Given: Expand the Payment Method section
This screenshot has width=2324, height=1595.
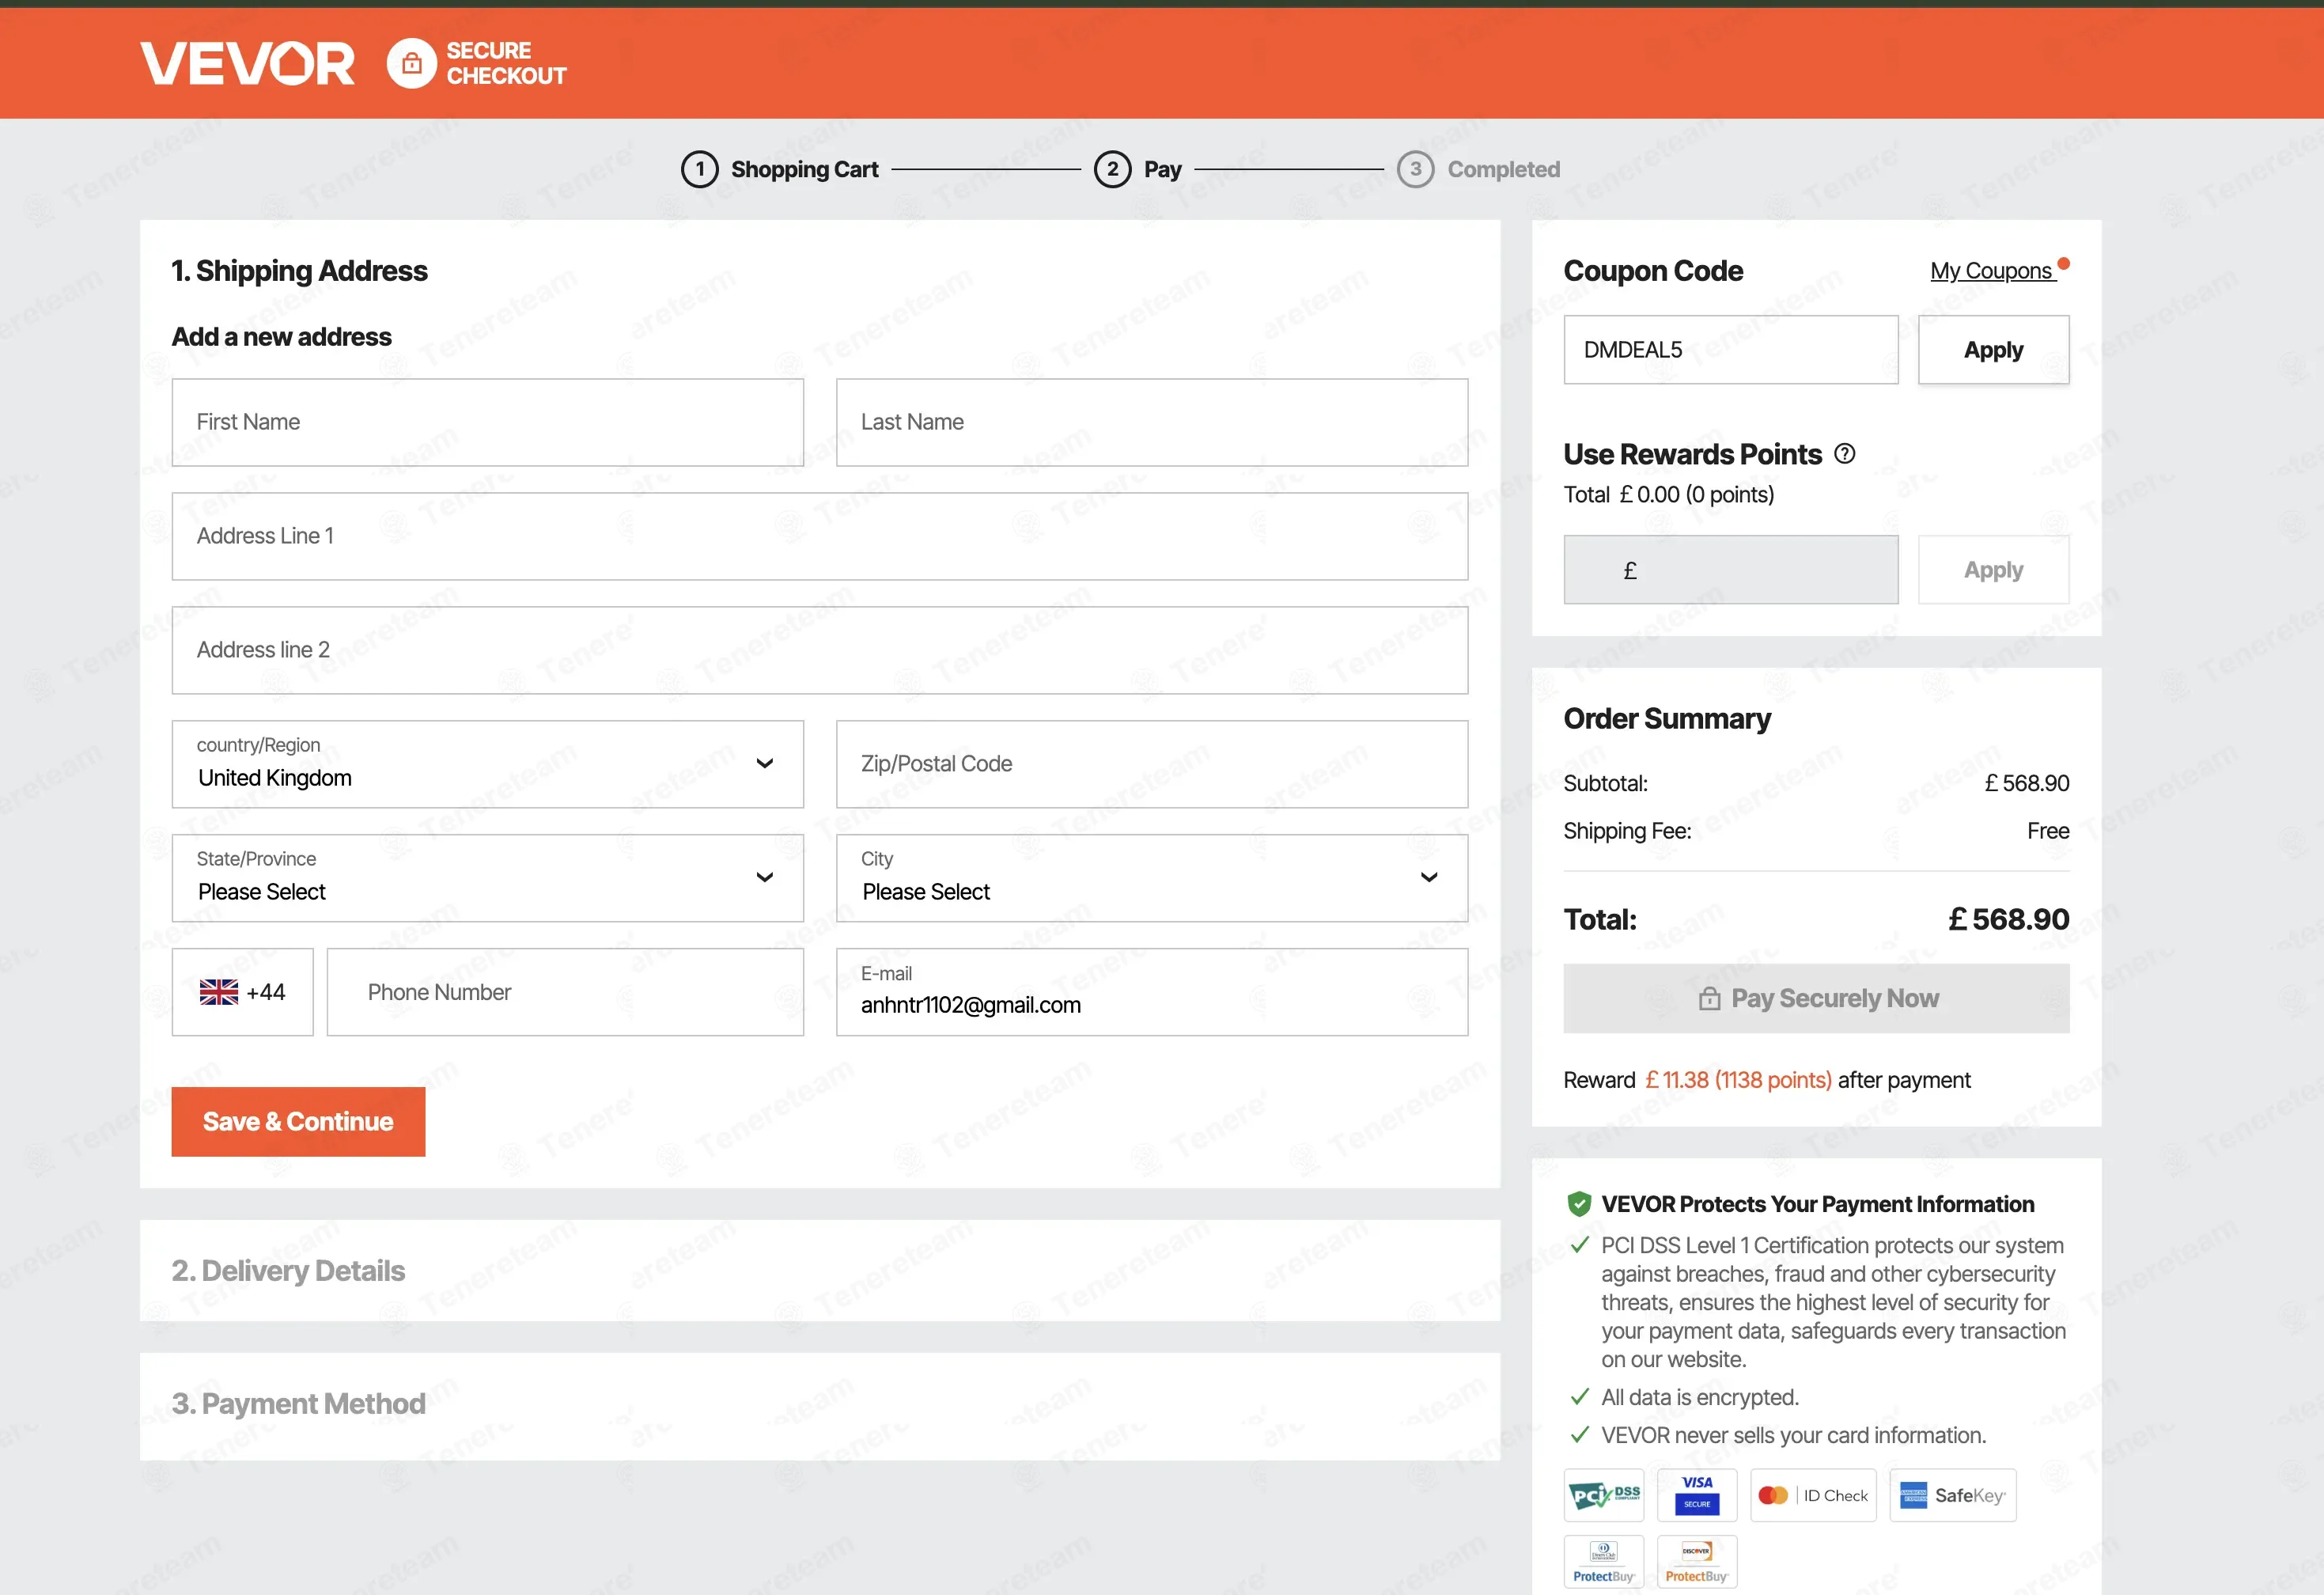Looking at the screenshot, I should tap(820, 1406).
